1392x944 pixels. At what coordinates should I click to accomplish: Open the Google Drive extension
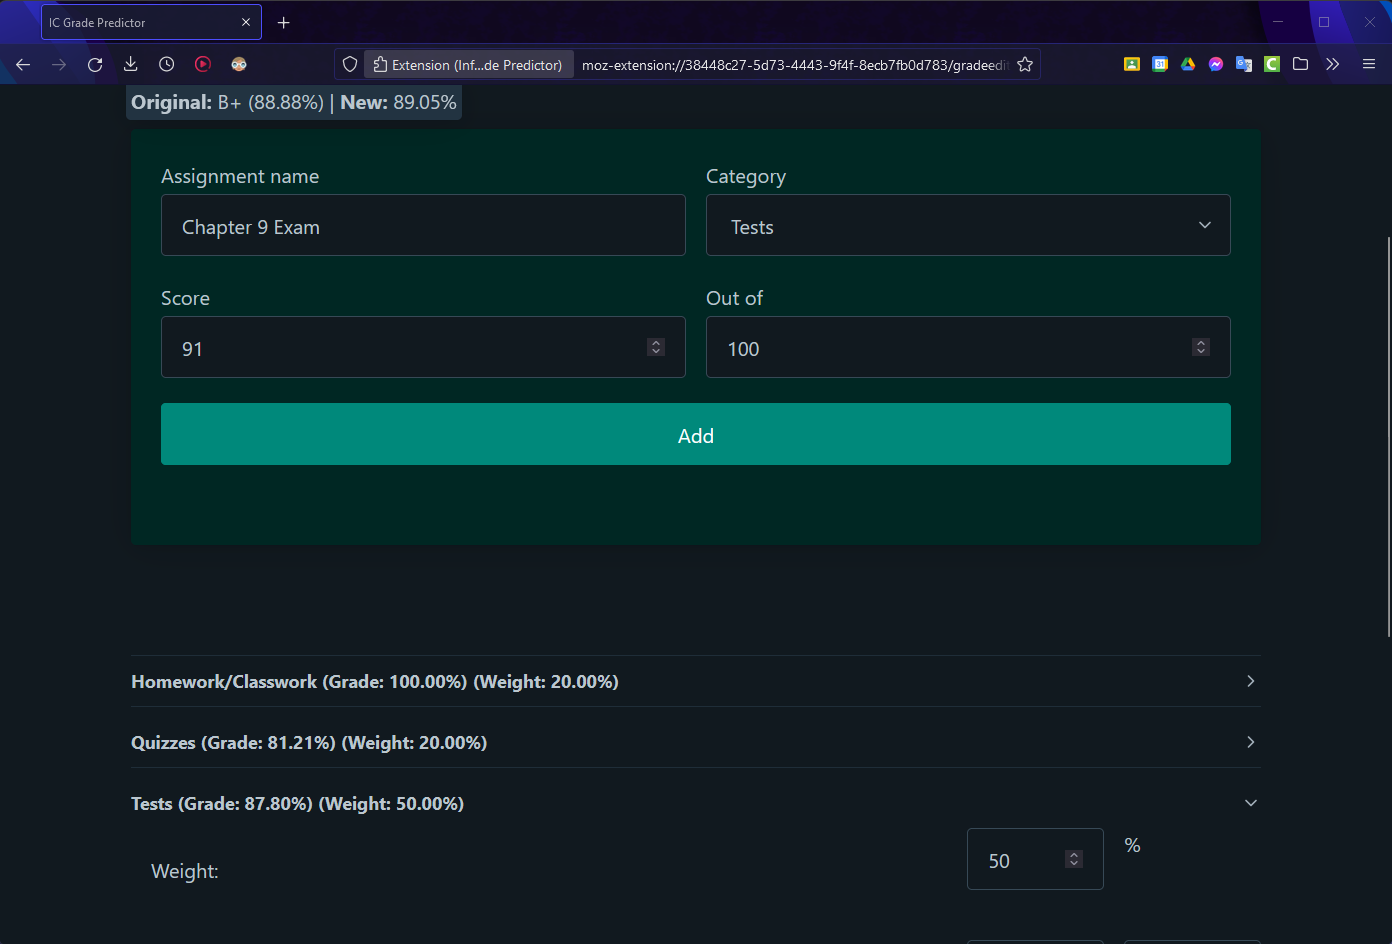click(1187, 64)
